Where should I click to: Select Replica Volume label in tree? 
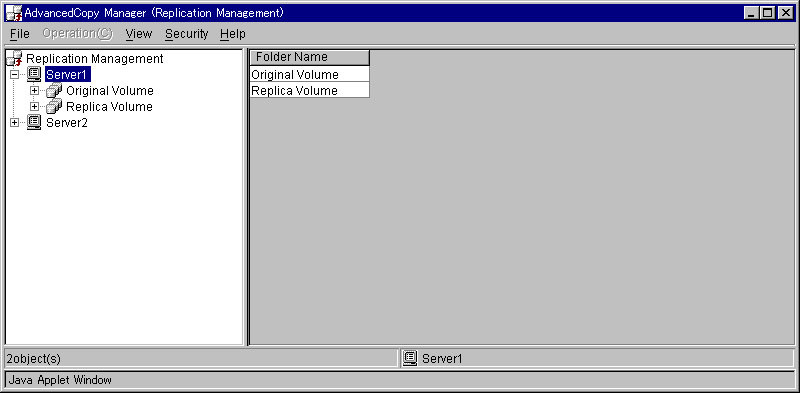109,107
